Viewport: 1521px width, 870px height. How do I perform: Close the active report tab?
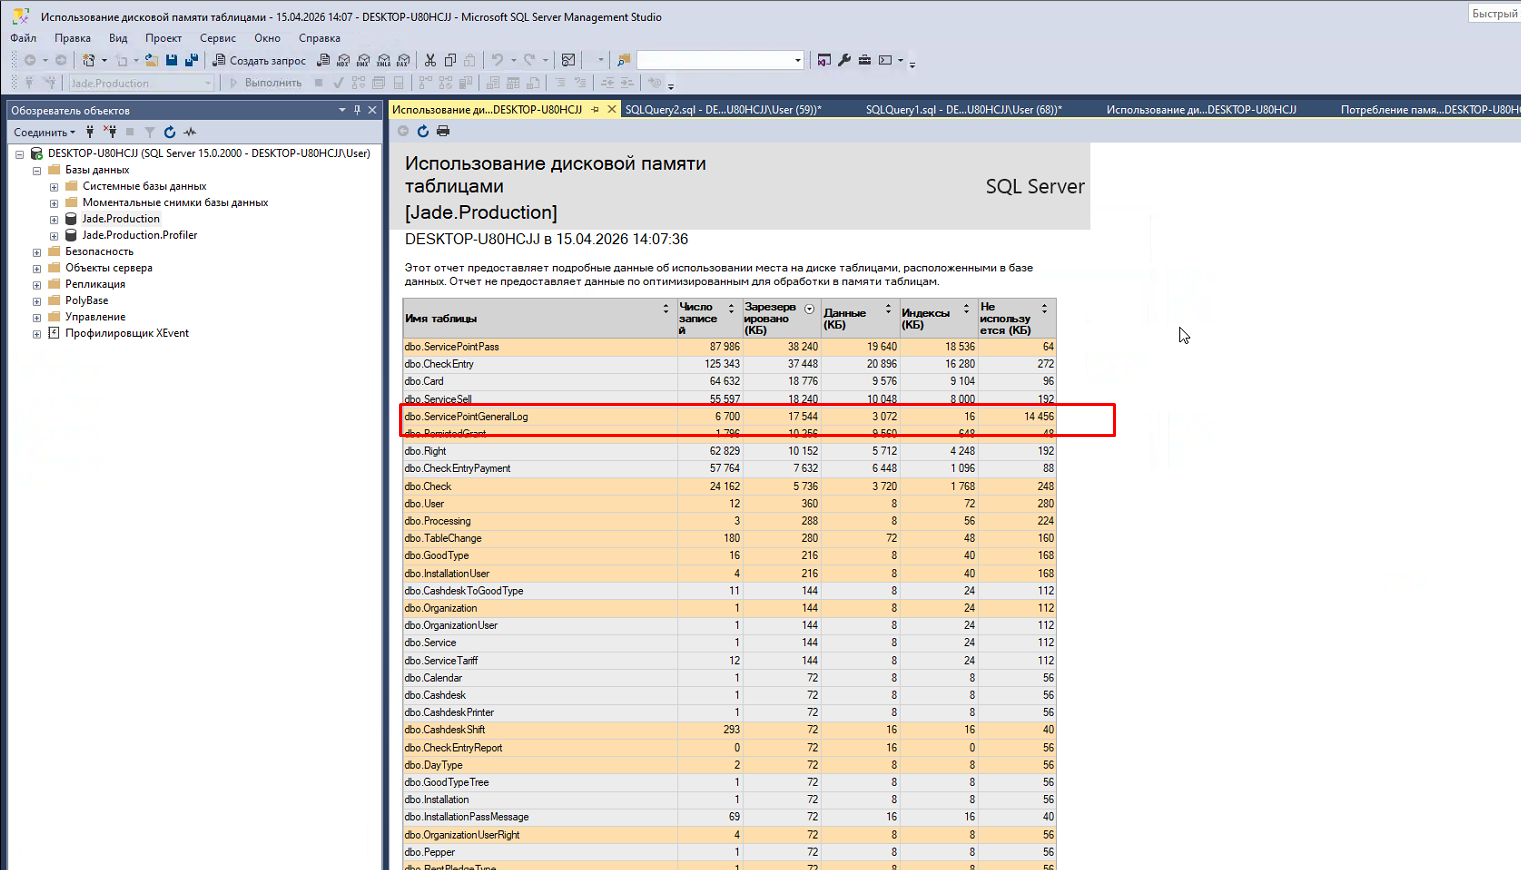pyautogui.click(x=612, y=110)
